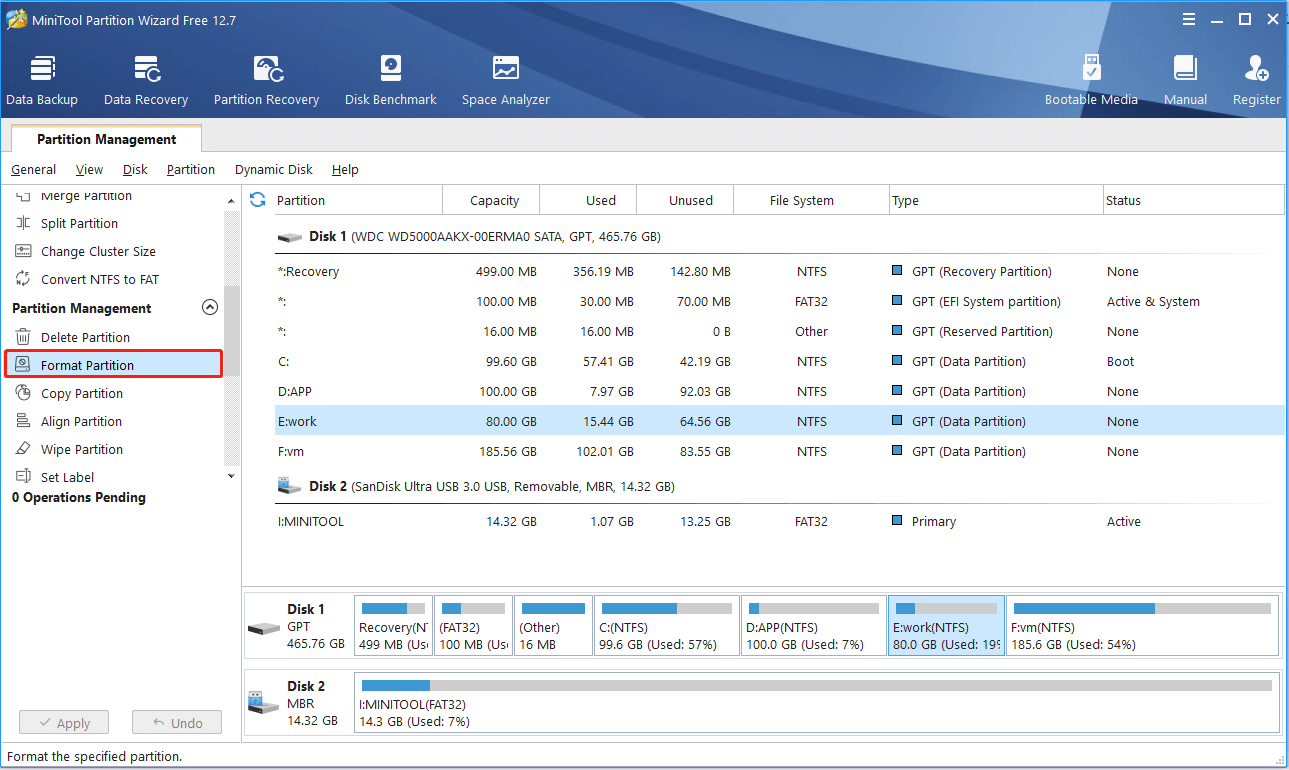The width and height of the screenshot is (1289, 770).
Task: Click the C:(NTFS) block in the disk map
Action: point(667,626)
